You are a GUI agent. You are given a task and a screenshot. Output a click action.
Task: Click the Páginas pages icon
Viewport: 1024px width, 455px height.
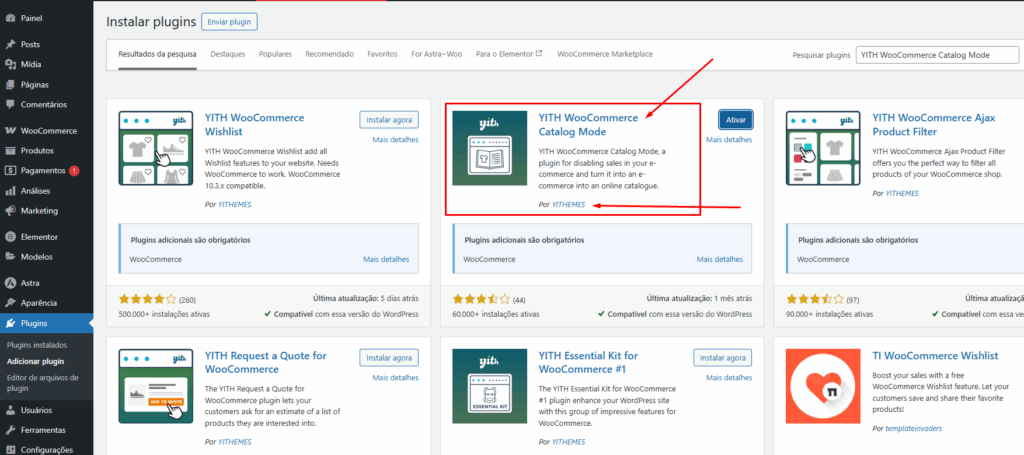(10, 84)
